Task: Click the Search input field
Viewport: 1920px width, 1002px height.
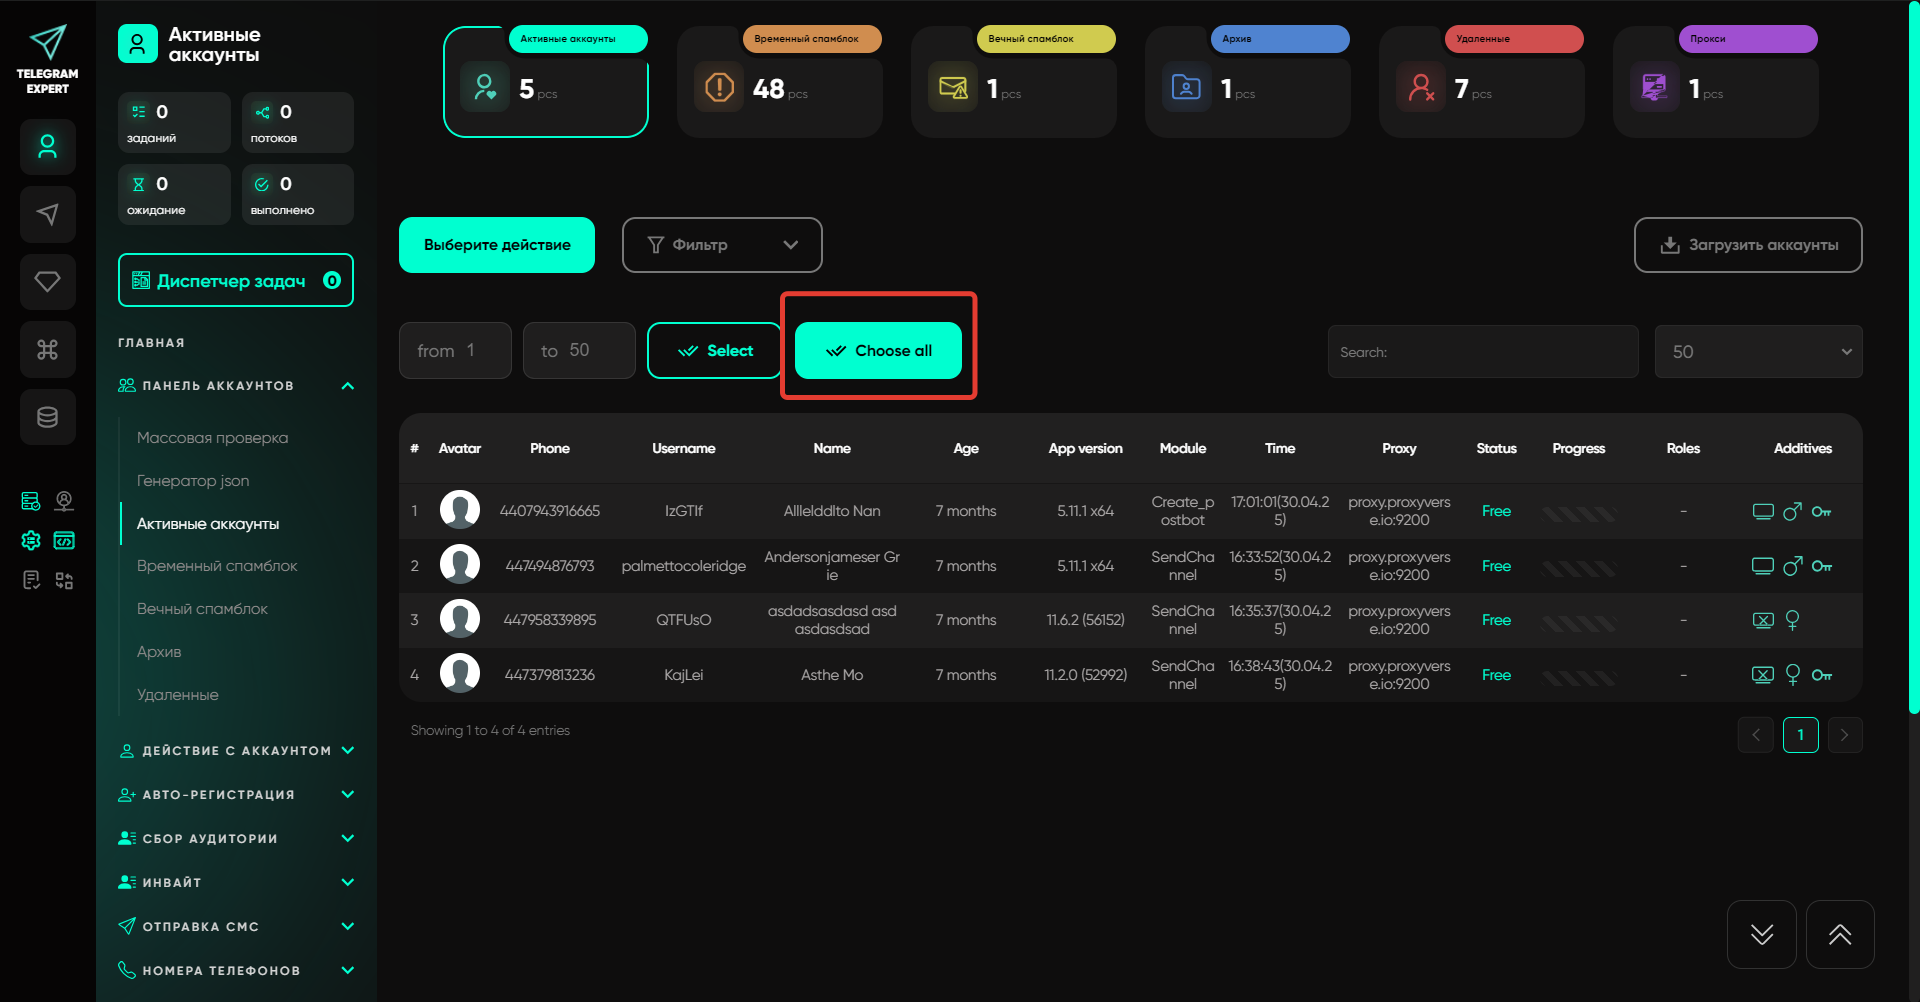Action: 1482,352
